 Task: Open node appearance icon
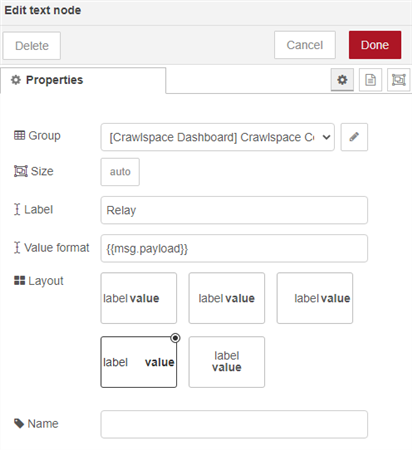click(398, 80)
